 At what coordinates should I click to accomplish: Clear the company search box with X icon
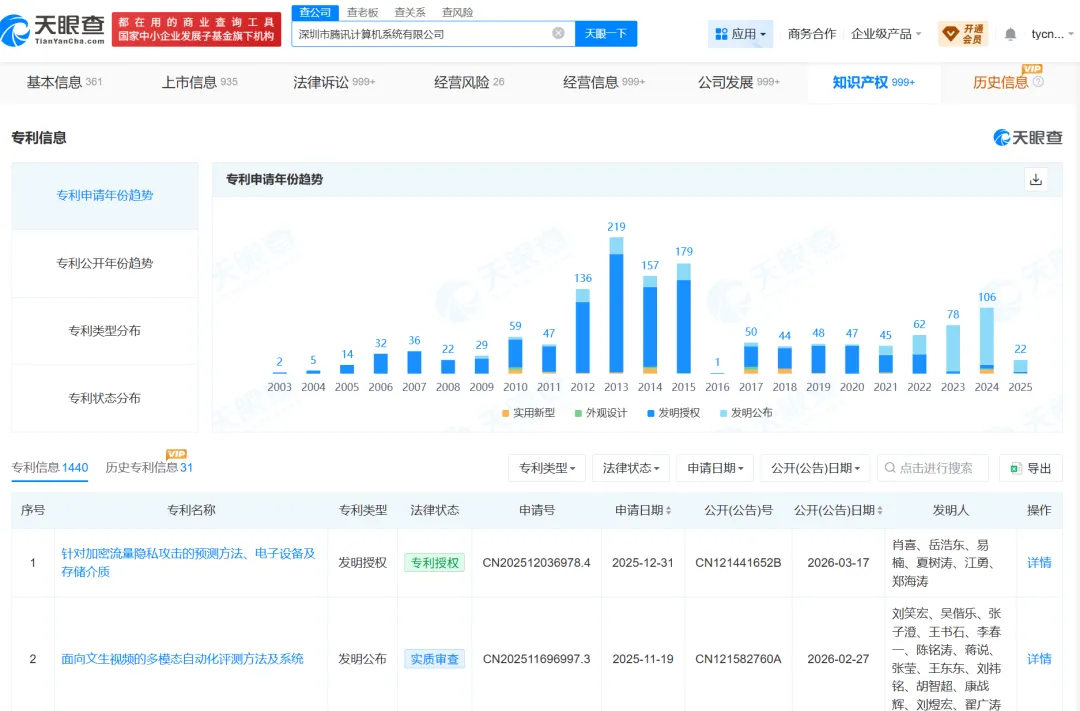coord(559,33)
